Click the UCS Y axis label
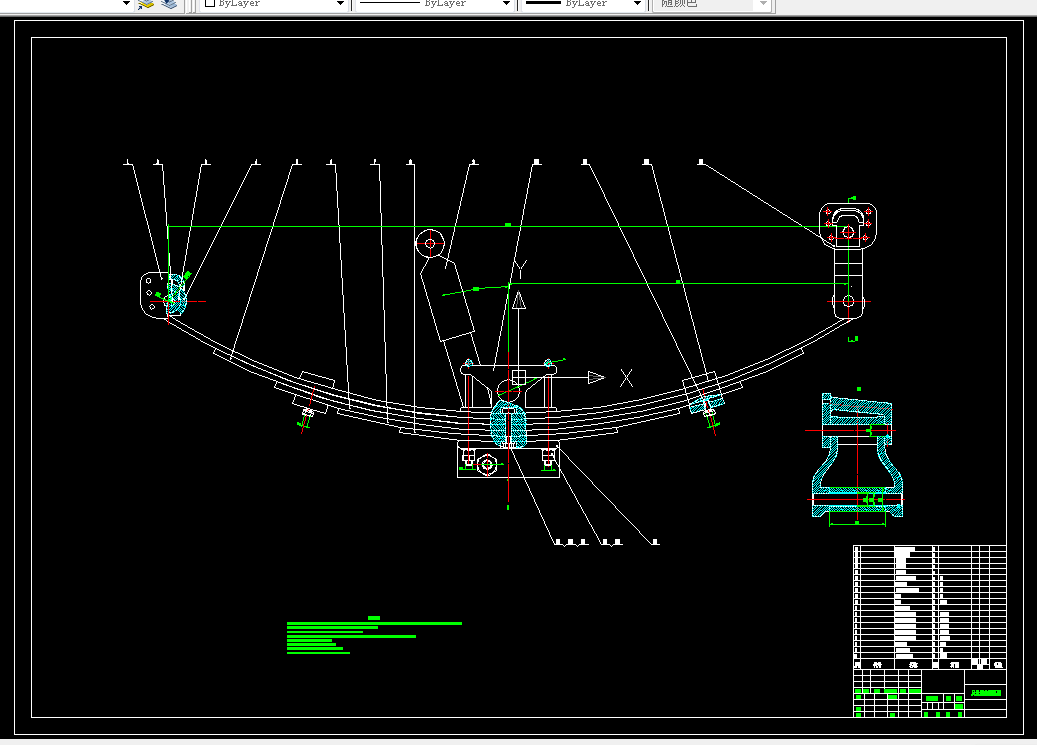Viewport: 1037px width, 745px height. pos(521,269)
